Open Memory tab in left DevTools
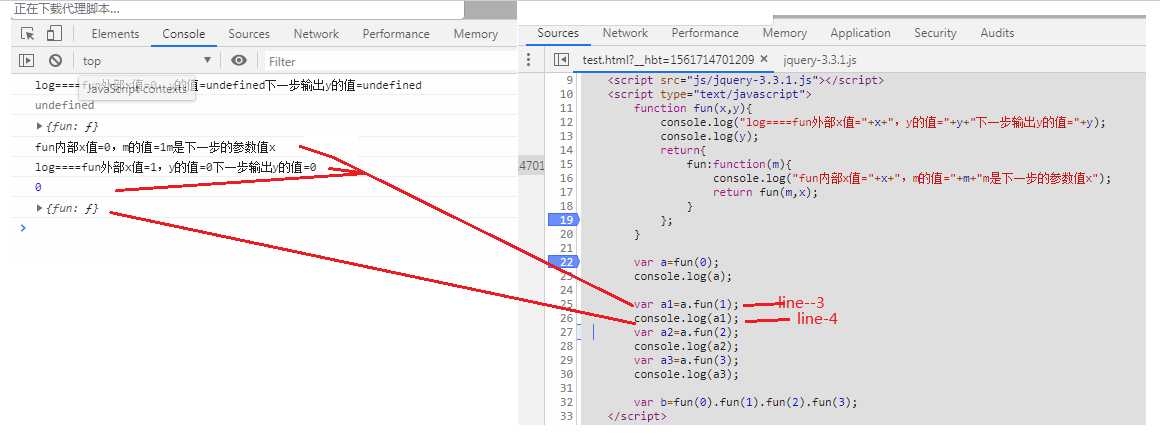 pyautogui.click(x=476, y=34)
